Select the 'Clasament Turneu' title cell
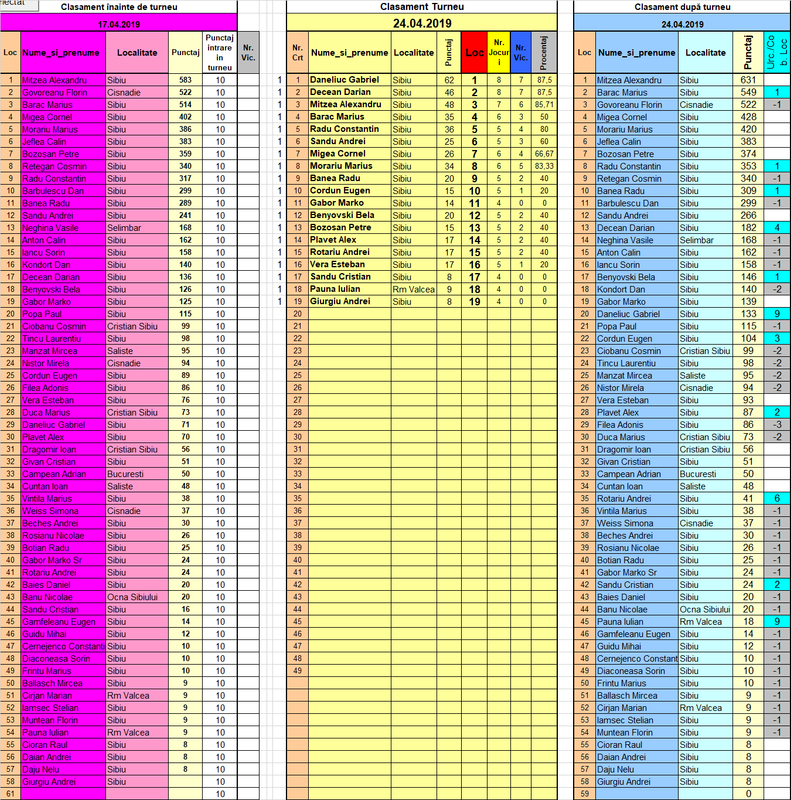The height and width of the screenshot is (800, 791). pos(422,7)
